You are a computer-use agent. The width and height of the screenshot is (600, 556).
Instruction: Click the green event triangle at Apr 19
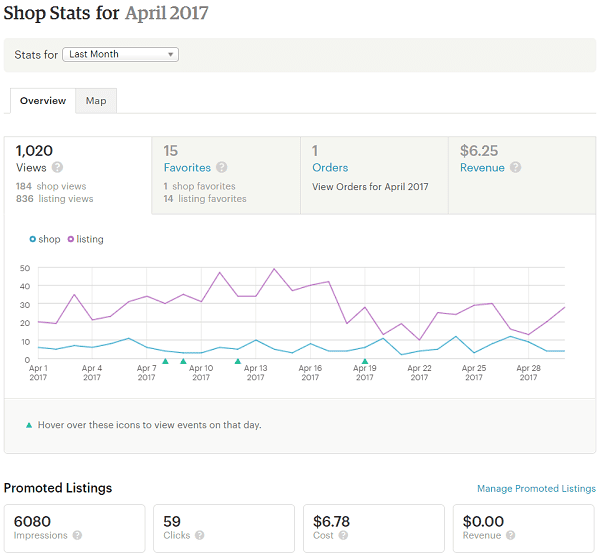pyautogui.click(x=365, y=361)
